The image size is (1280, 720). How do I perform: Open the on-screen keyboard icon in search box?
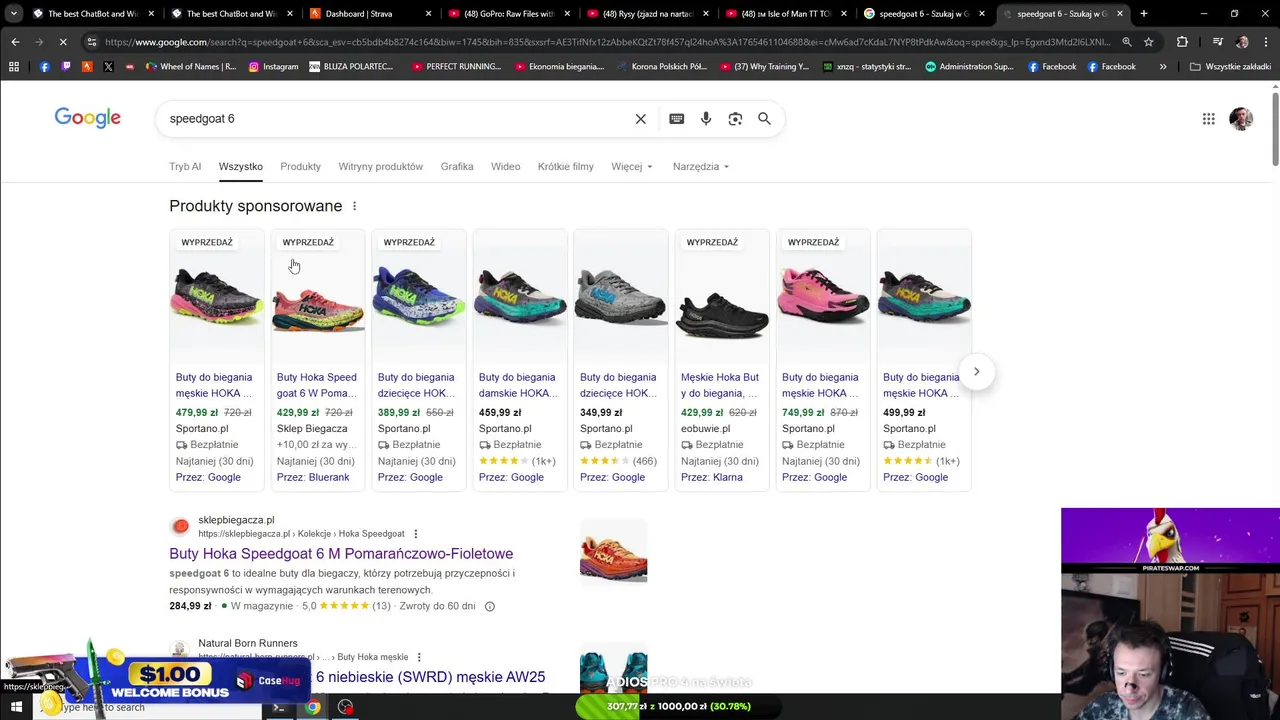coord(677,119)
